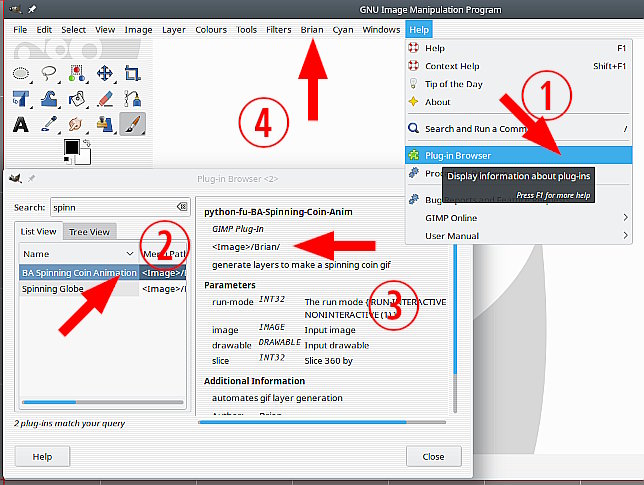Click the Name column sort arrow
Viewport: 644px width, 485px height.
point(130,254)
